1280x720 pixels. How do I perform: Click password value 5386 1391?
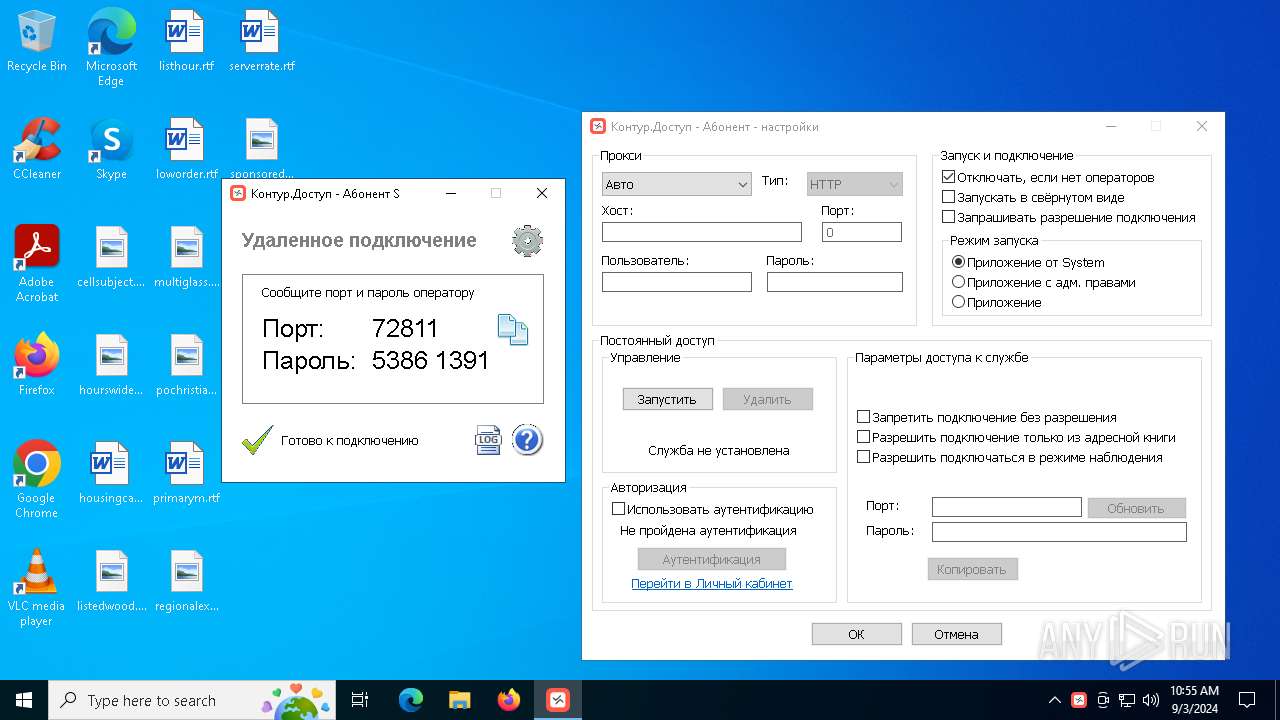pyautogui.click(x=430, y=361)
